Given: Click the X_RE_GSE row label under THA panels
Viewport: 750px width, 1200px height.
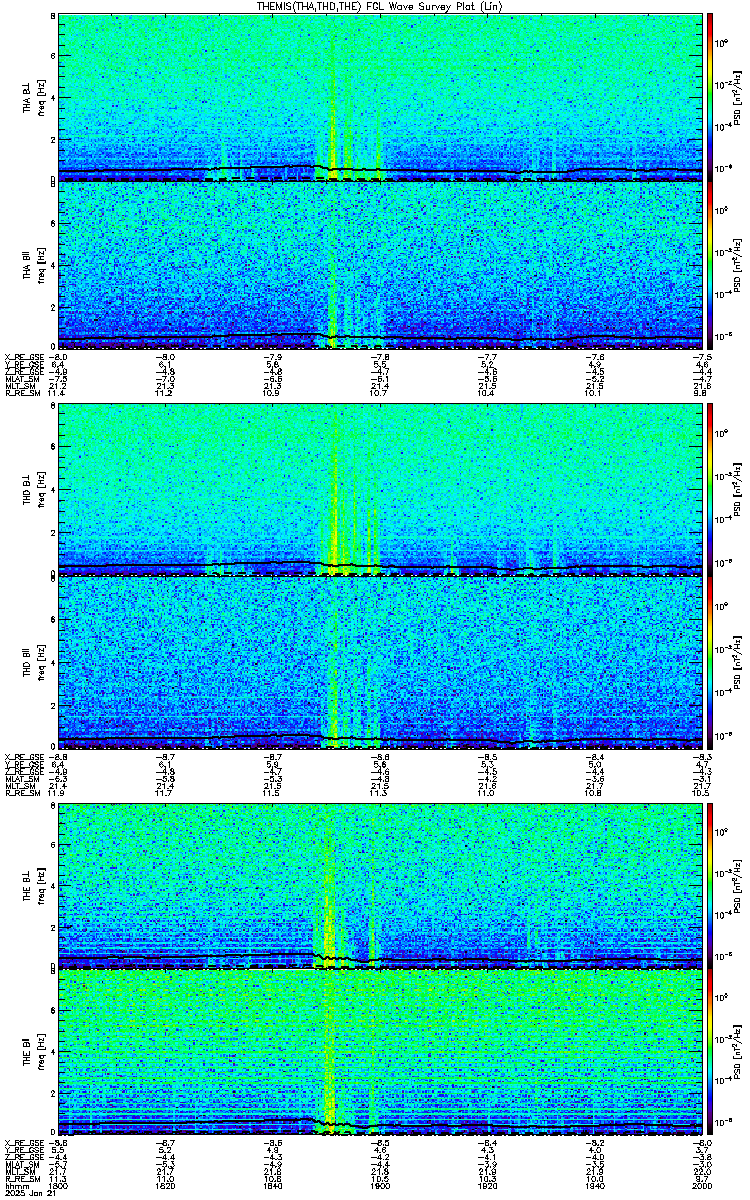Looking at the screenshot, I should [x=24, y=357].
